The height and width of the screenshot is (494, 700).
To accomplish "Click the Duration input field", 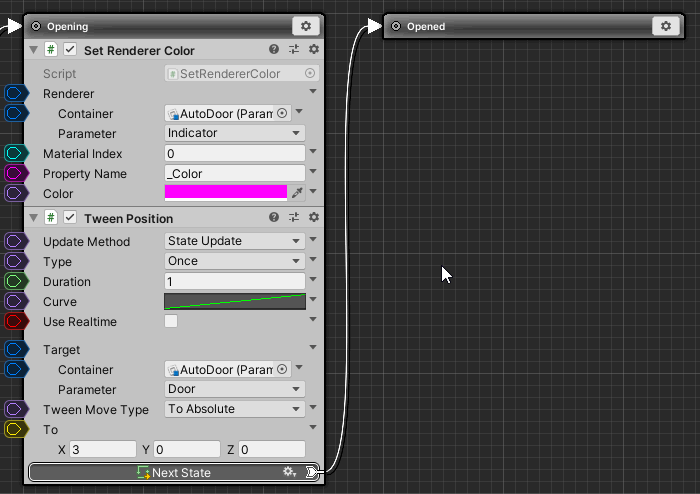I will coord(235,281).
